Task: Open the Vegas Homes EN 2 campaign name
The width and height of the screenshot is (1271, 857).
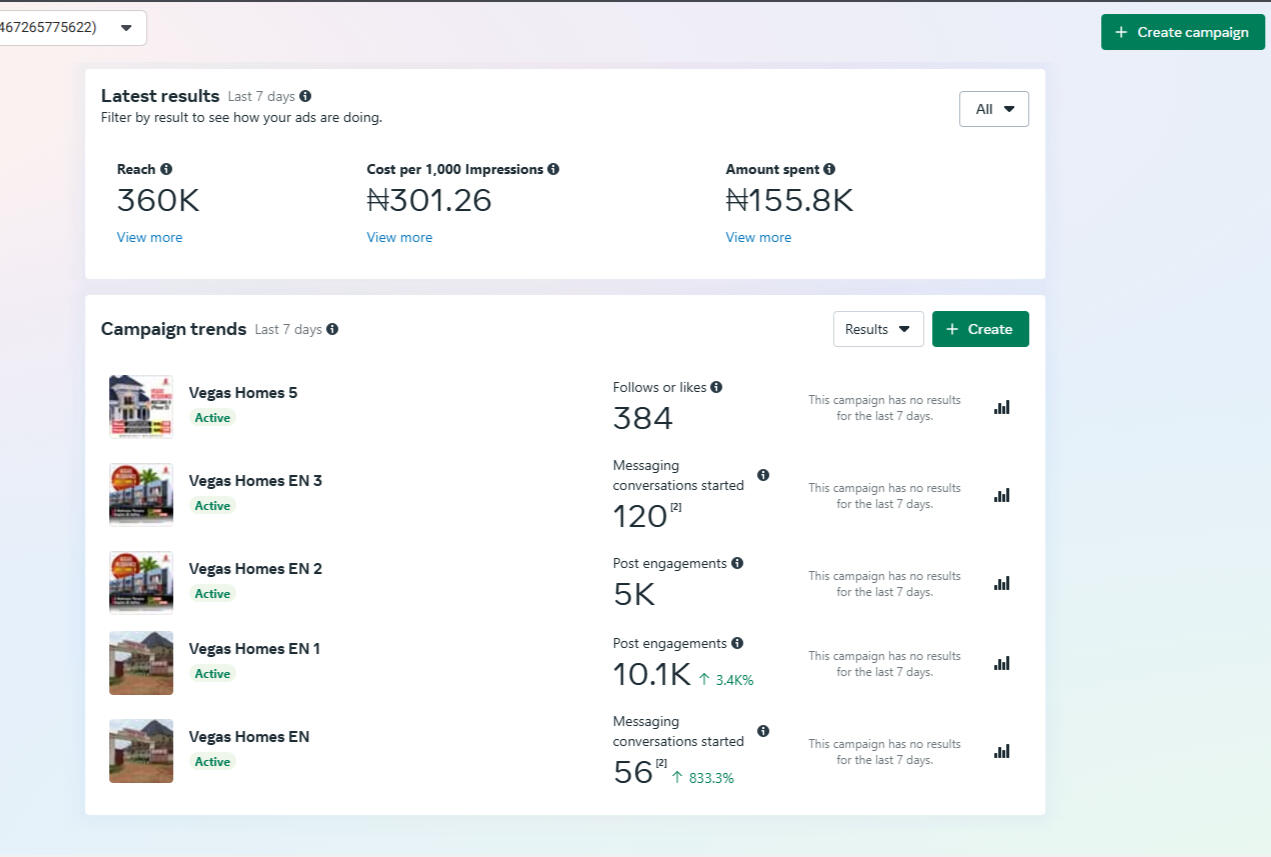Action: (x=255, y=568)
